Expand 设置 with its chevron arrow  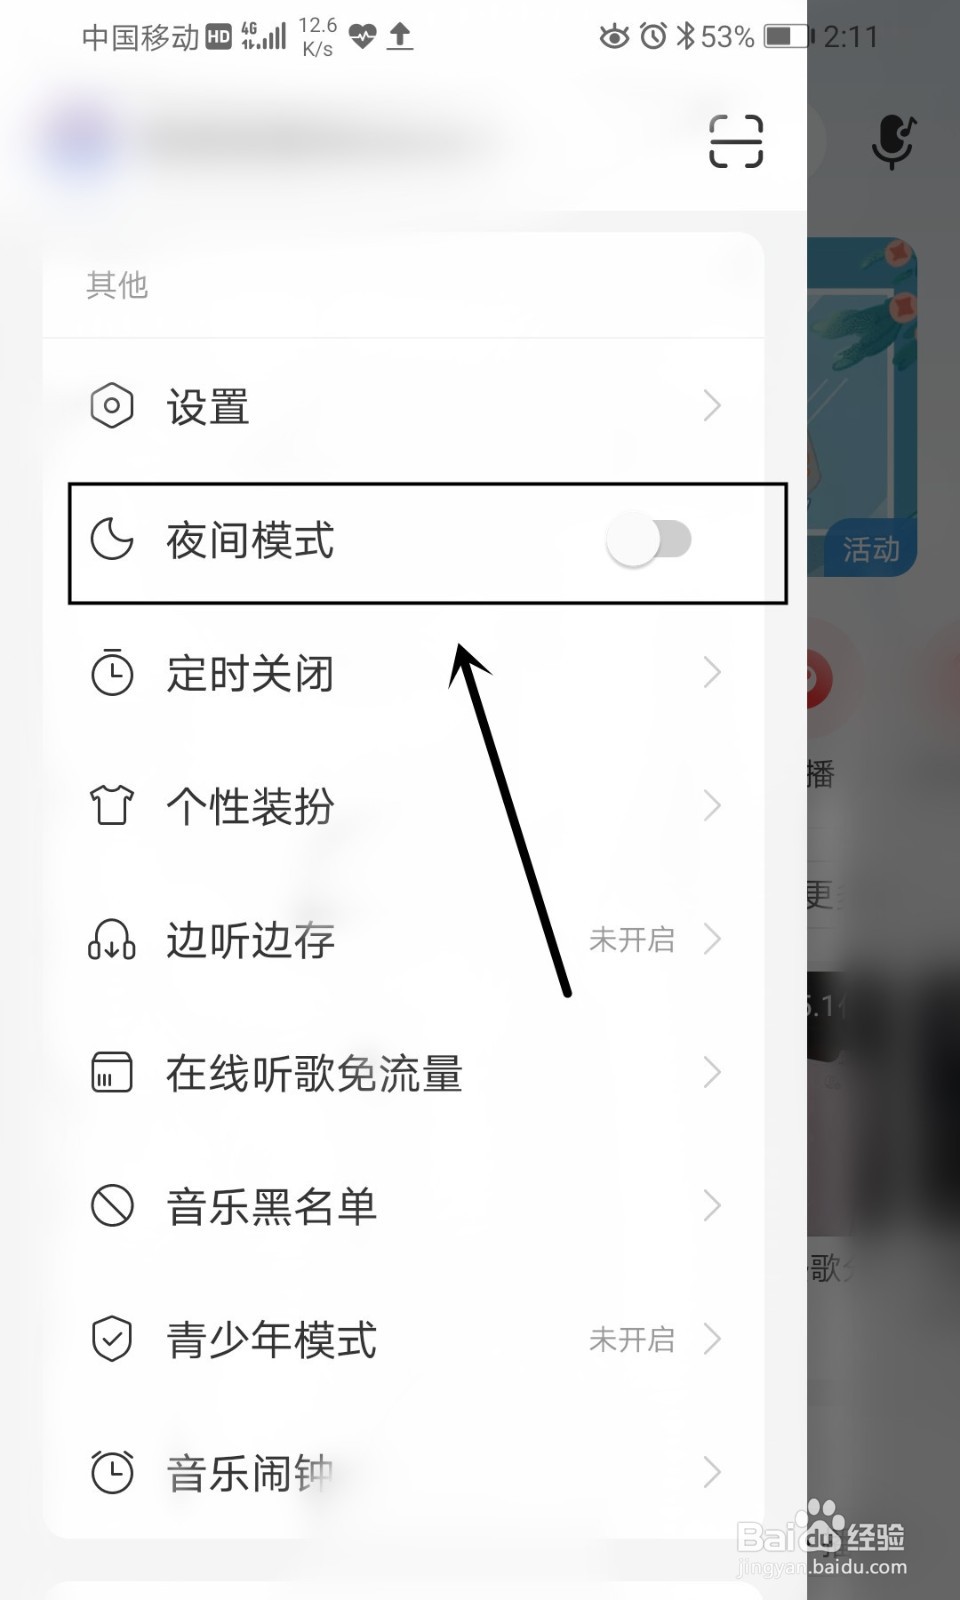point(712,406)
